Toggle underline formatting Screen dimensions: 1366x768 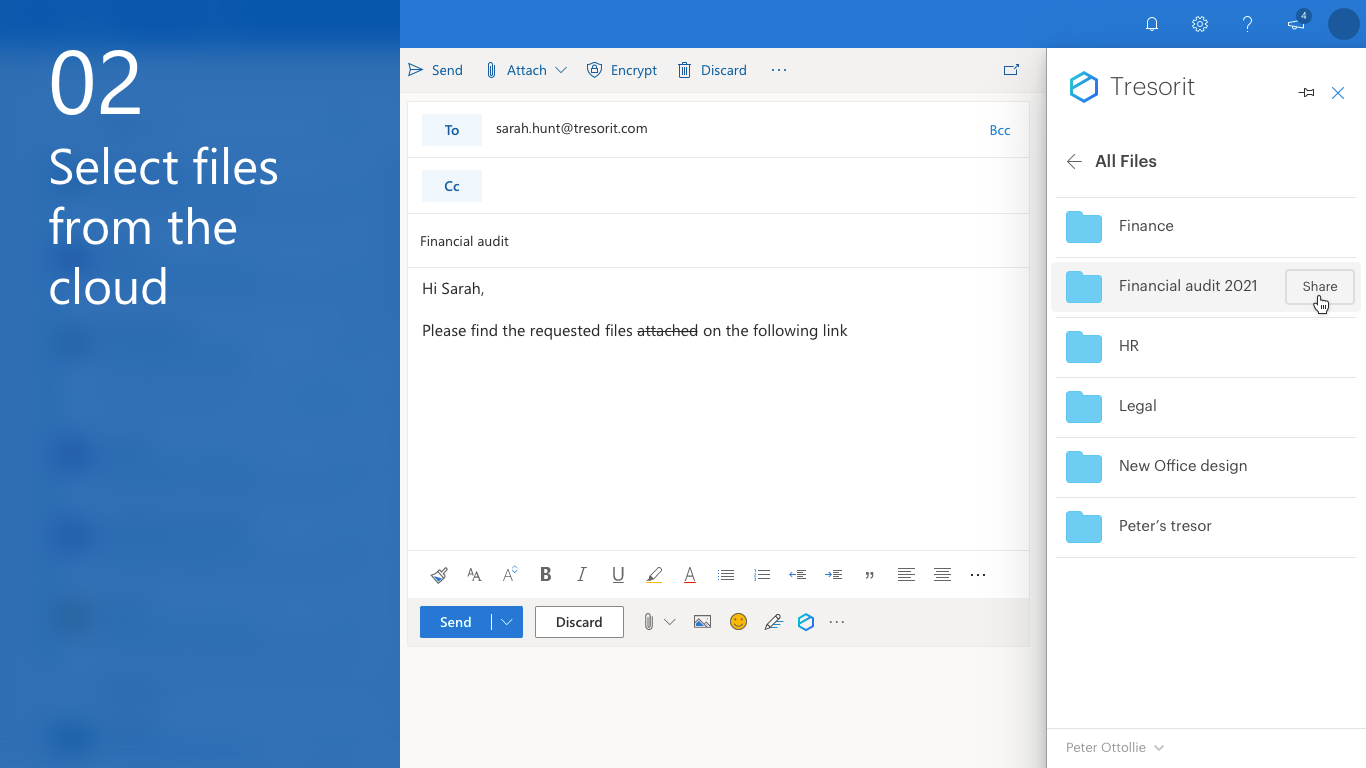coord(618,575)
